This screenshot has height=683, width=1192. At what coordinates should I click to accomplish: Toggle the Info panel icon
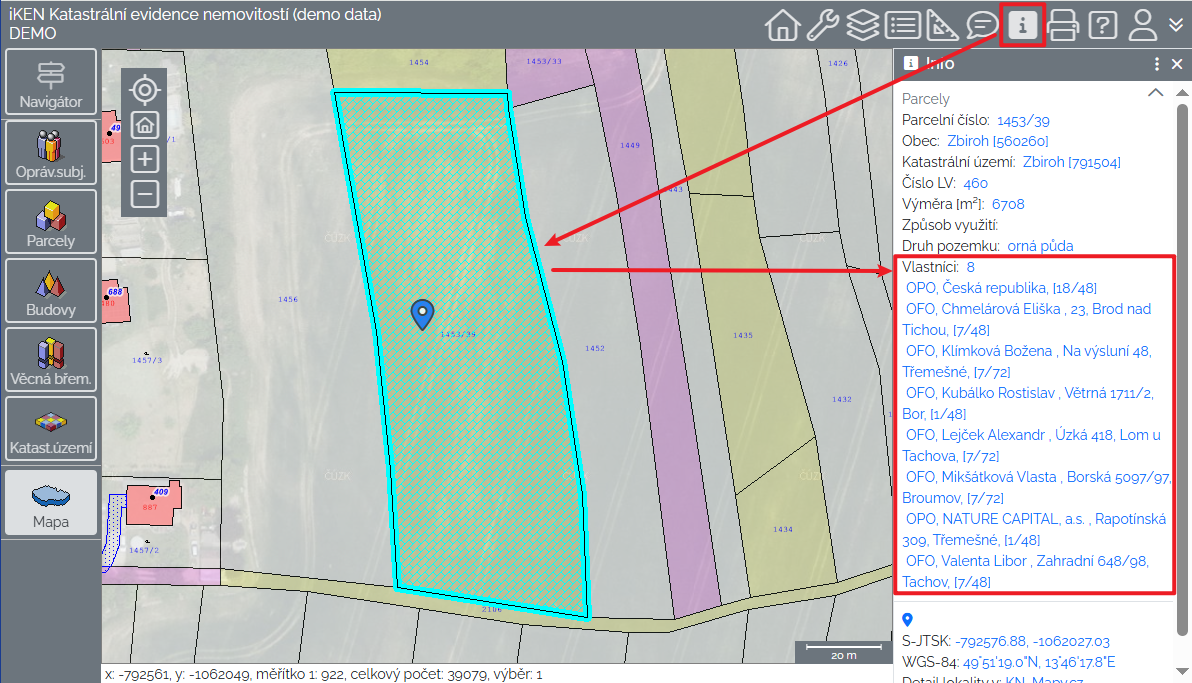tap(1022, 25)
